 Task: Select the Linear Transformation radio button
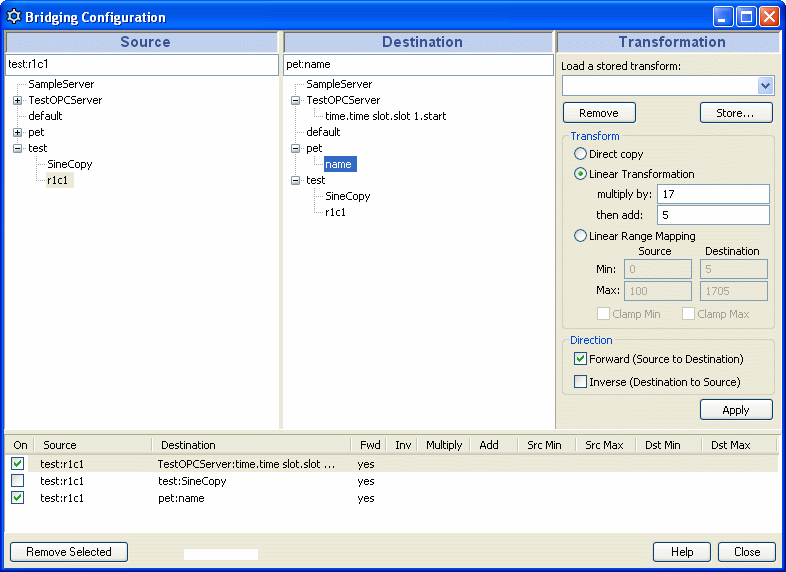pyautogui.click(x=580, y=174)
